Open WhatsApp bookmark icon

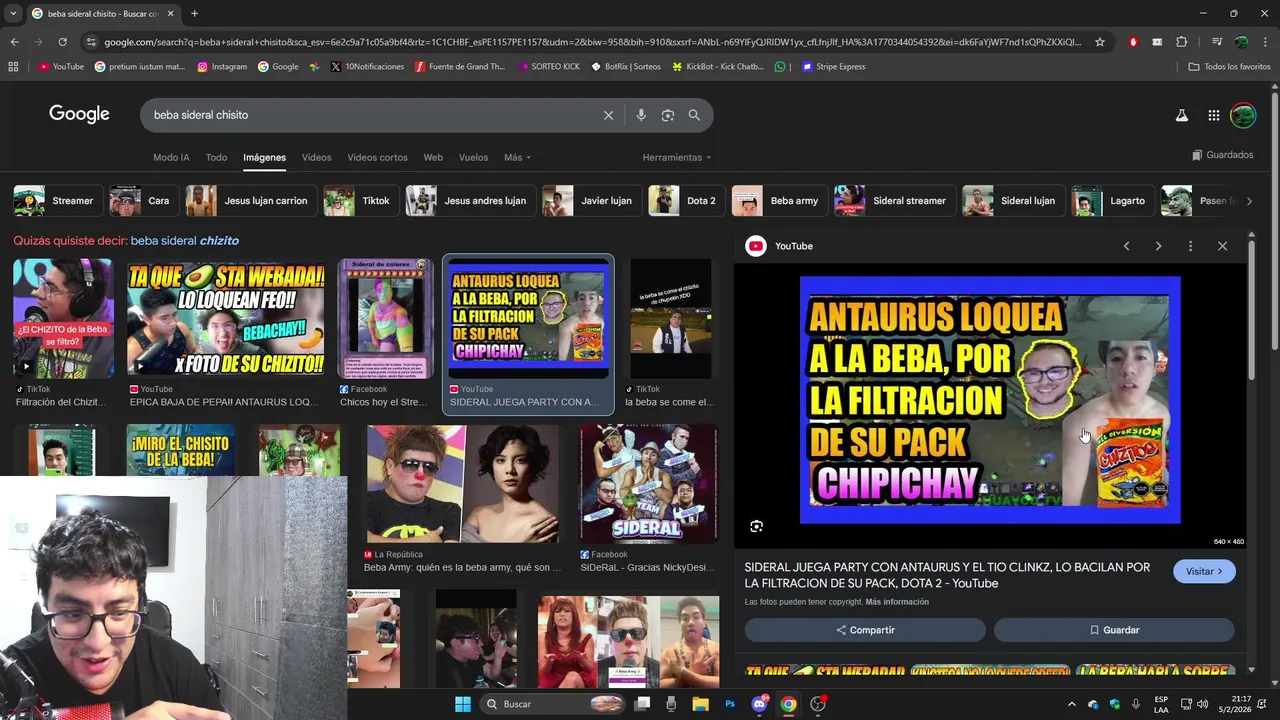point(780,67)
